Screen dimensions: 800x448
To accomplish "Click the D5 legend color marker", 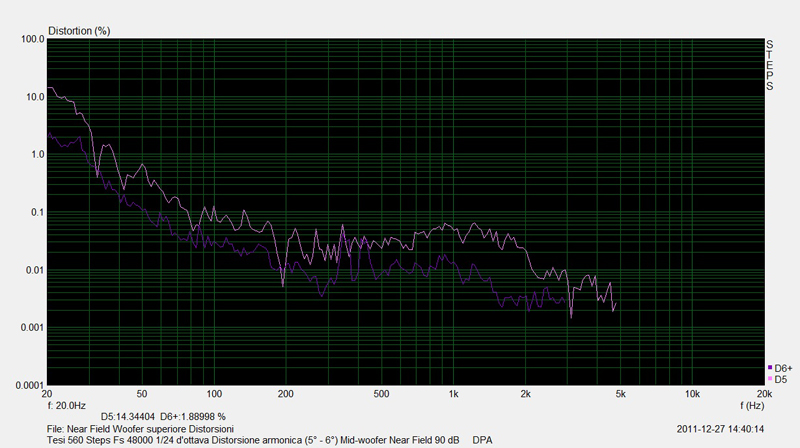I will (x=770, y=379).
